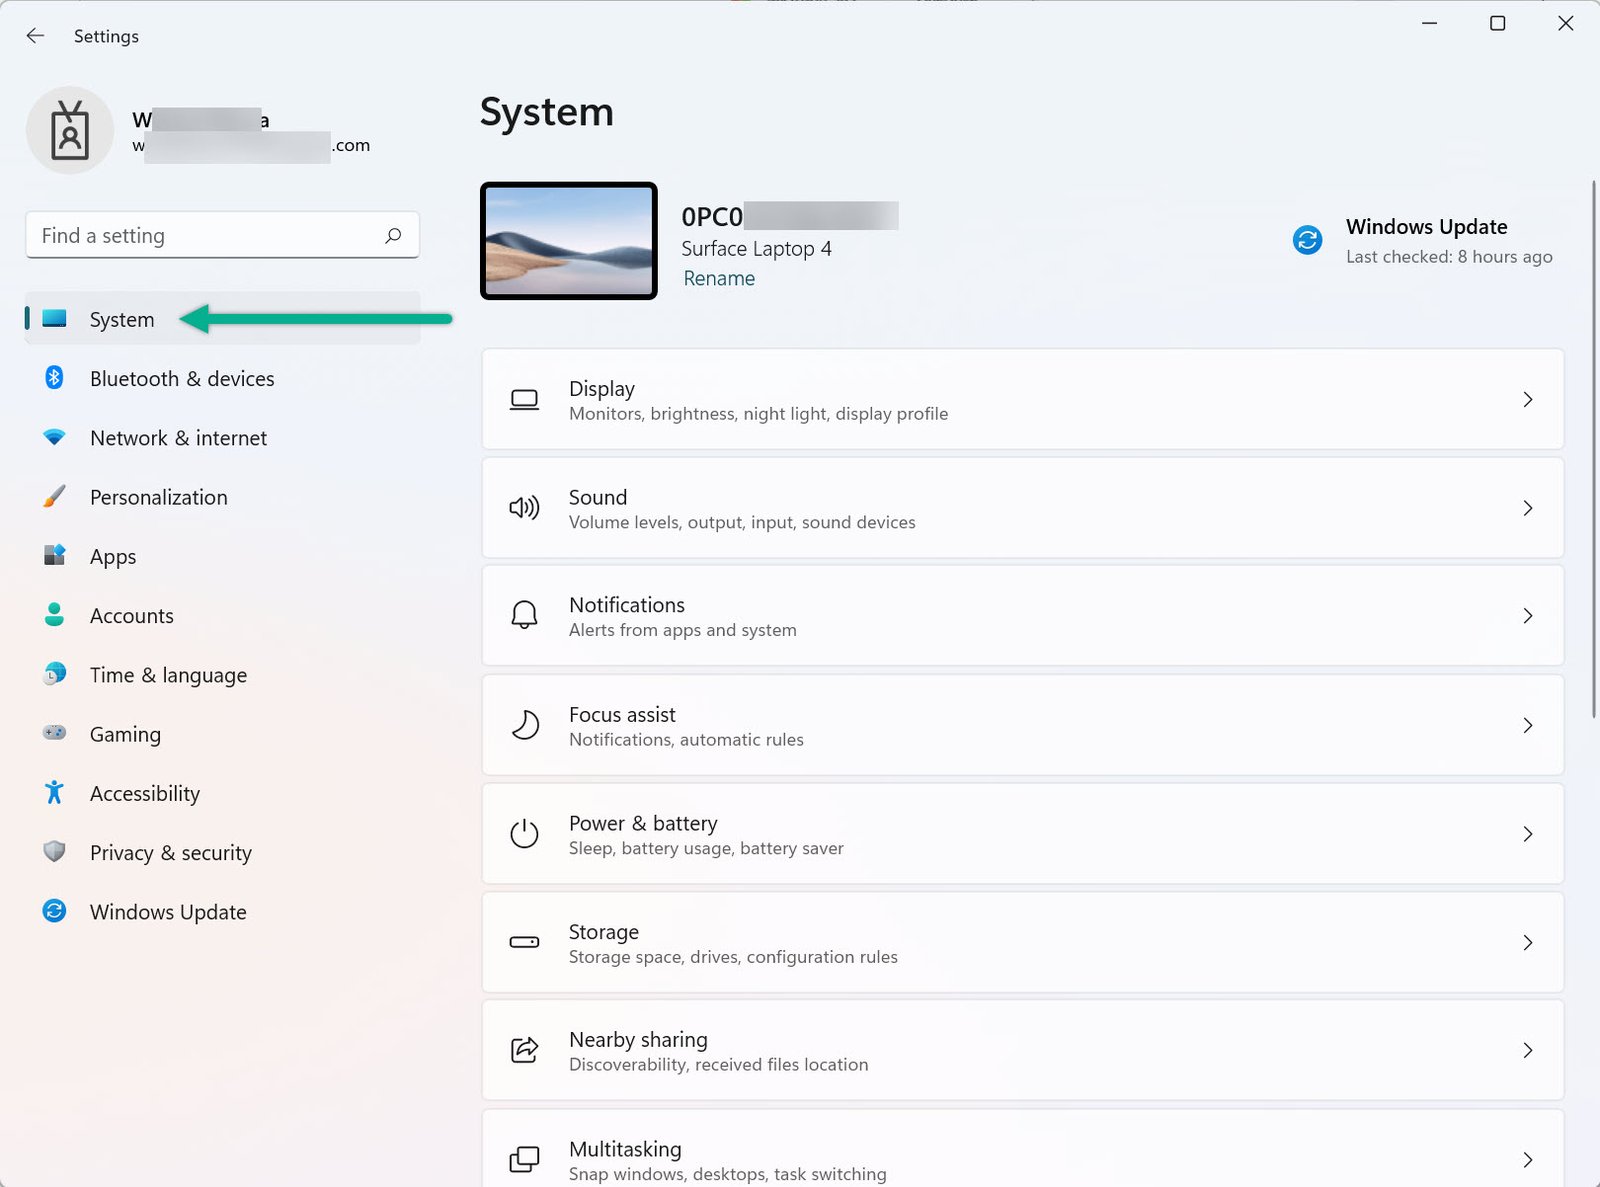Click in the Find a setting box
Viewport: 1600px width, 1187px height.
[222, 235]
